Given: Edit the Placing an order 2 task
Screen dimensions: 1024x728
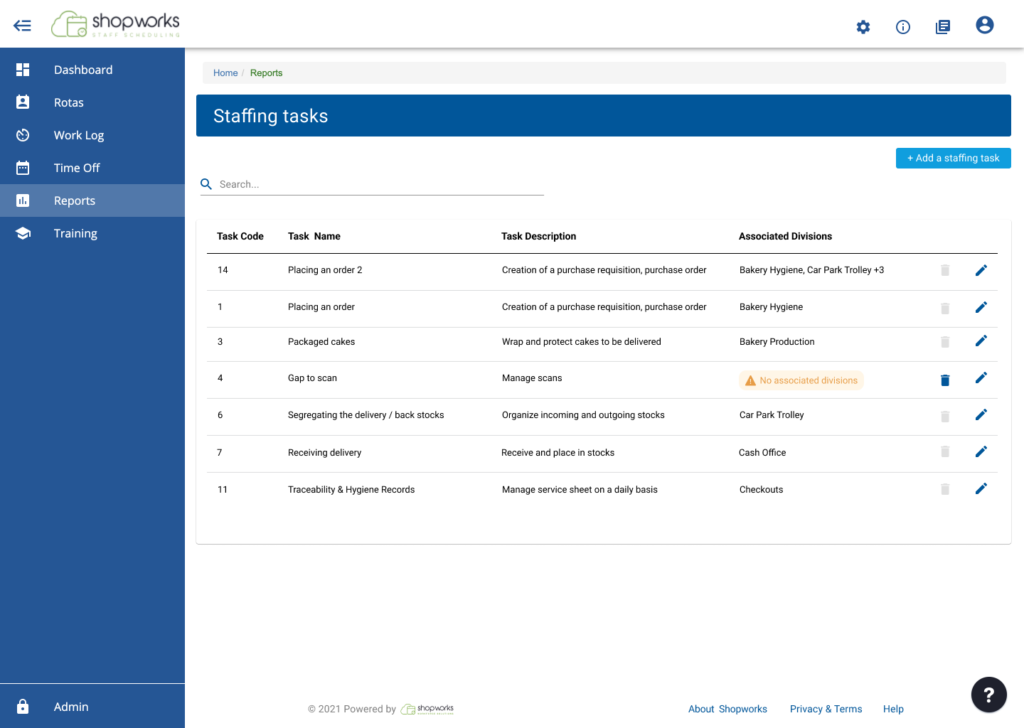Looking at the screenshot, I should click(x=981, y=270).
